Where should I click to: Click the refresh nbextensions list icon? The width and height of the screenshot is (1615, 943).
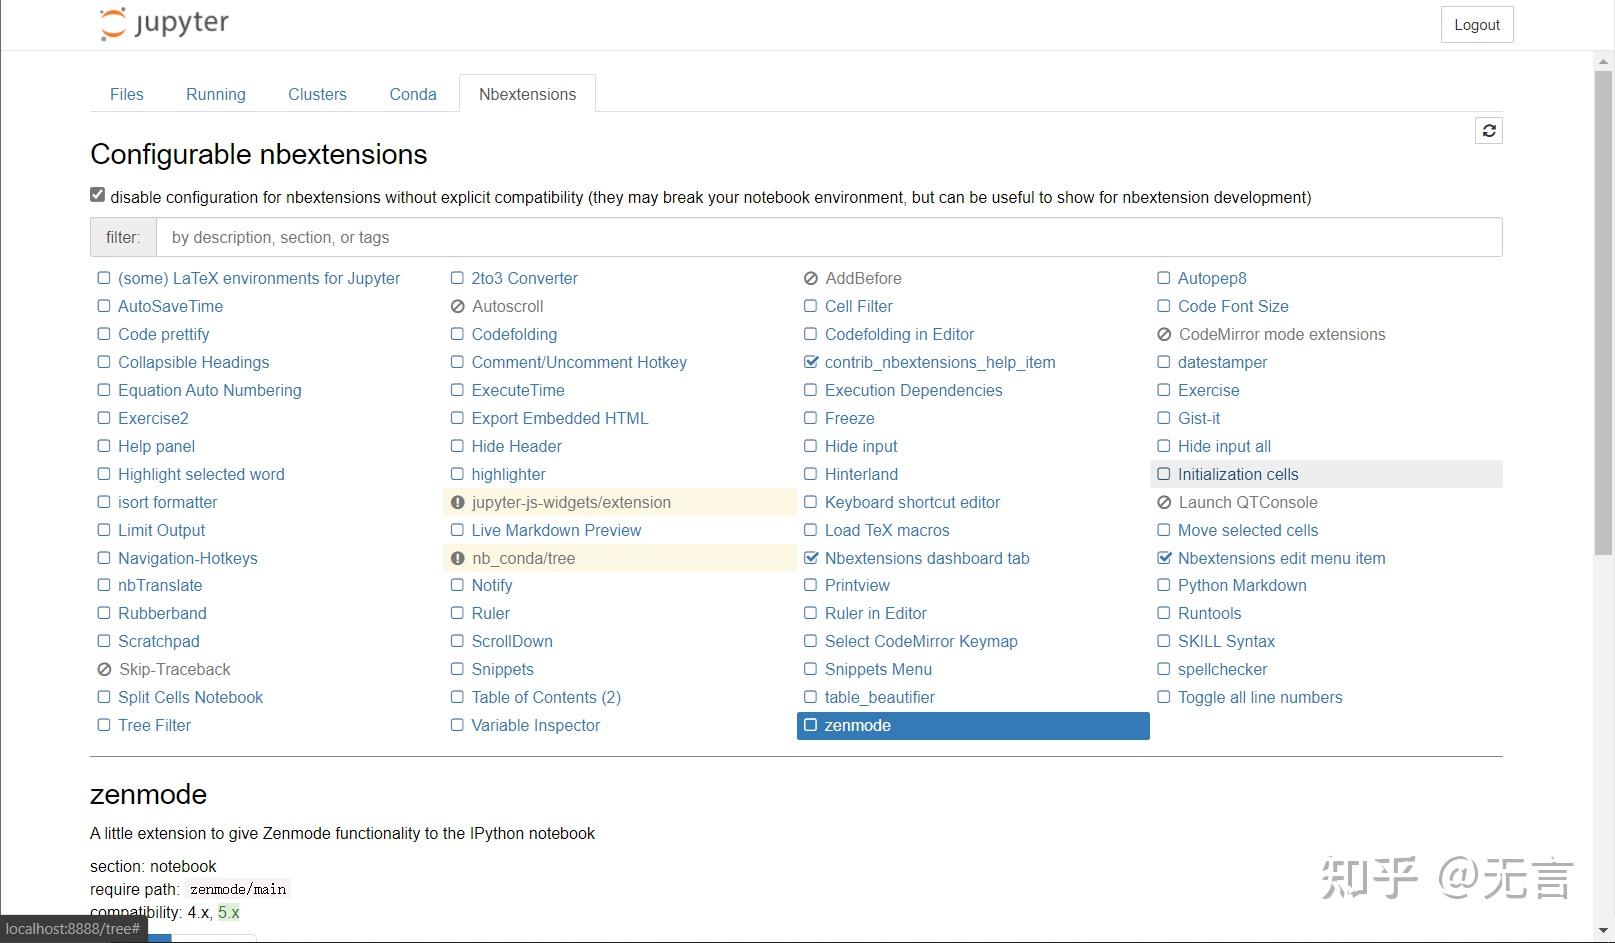pyautogui.click(x=1488, y=131)
